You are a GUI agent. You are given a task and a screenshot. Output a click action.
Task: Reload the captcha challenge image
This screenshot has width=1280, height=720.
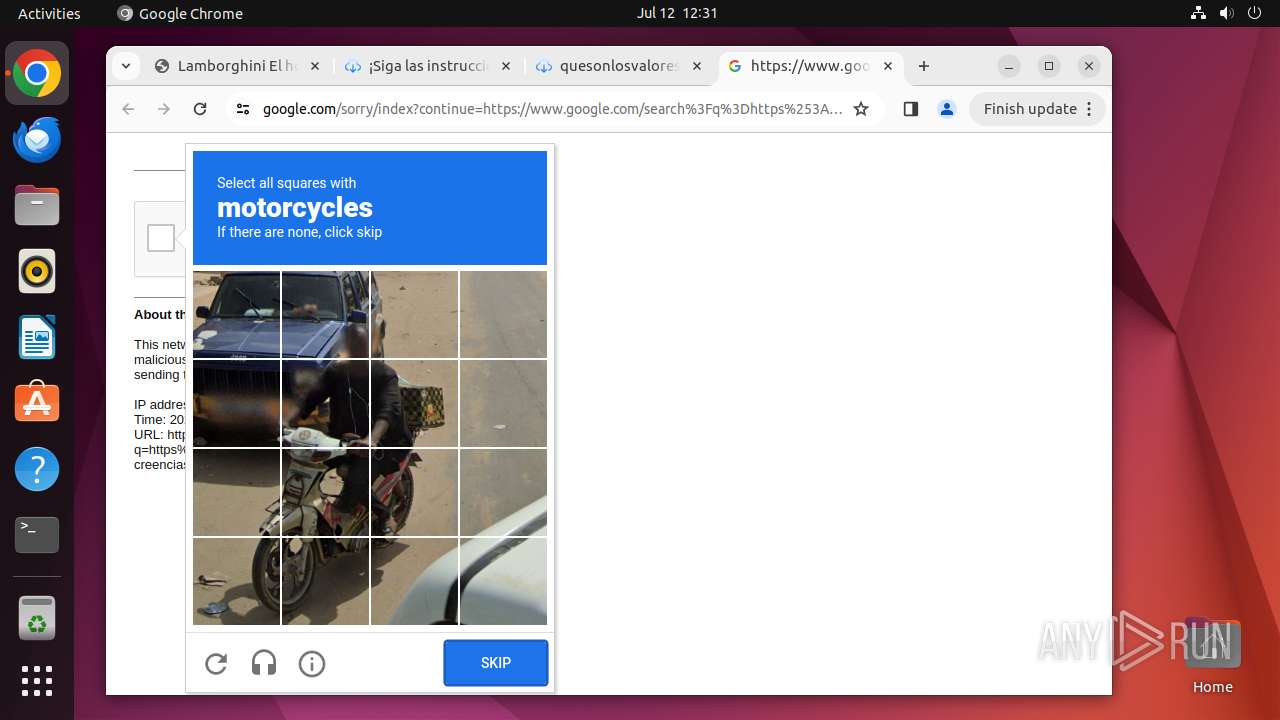[216, 664]
